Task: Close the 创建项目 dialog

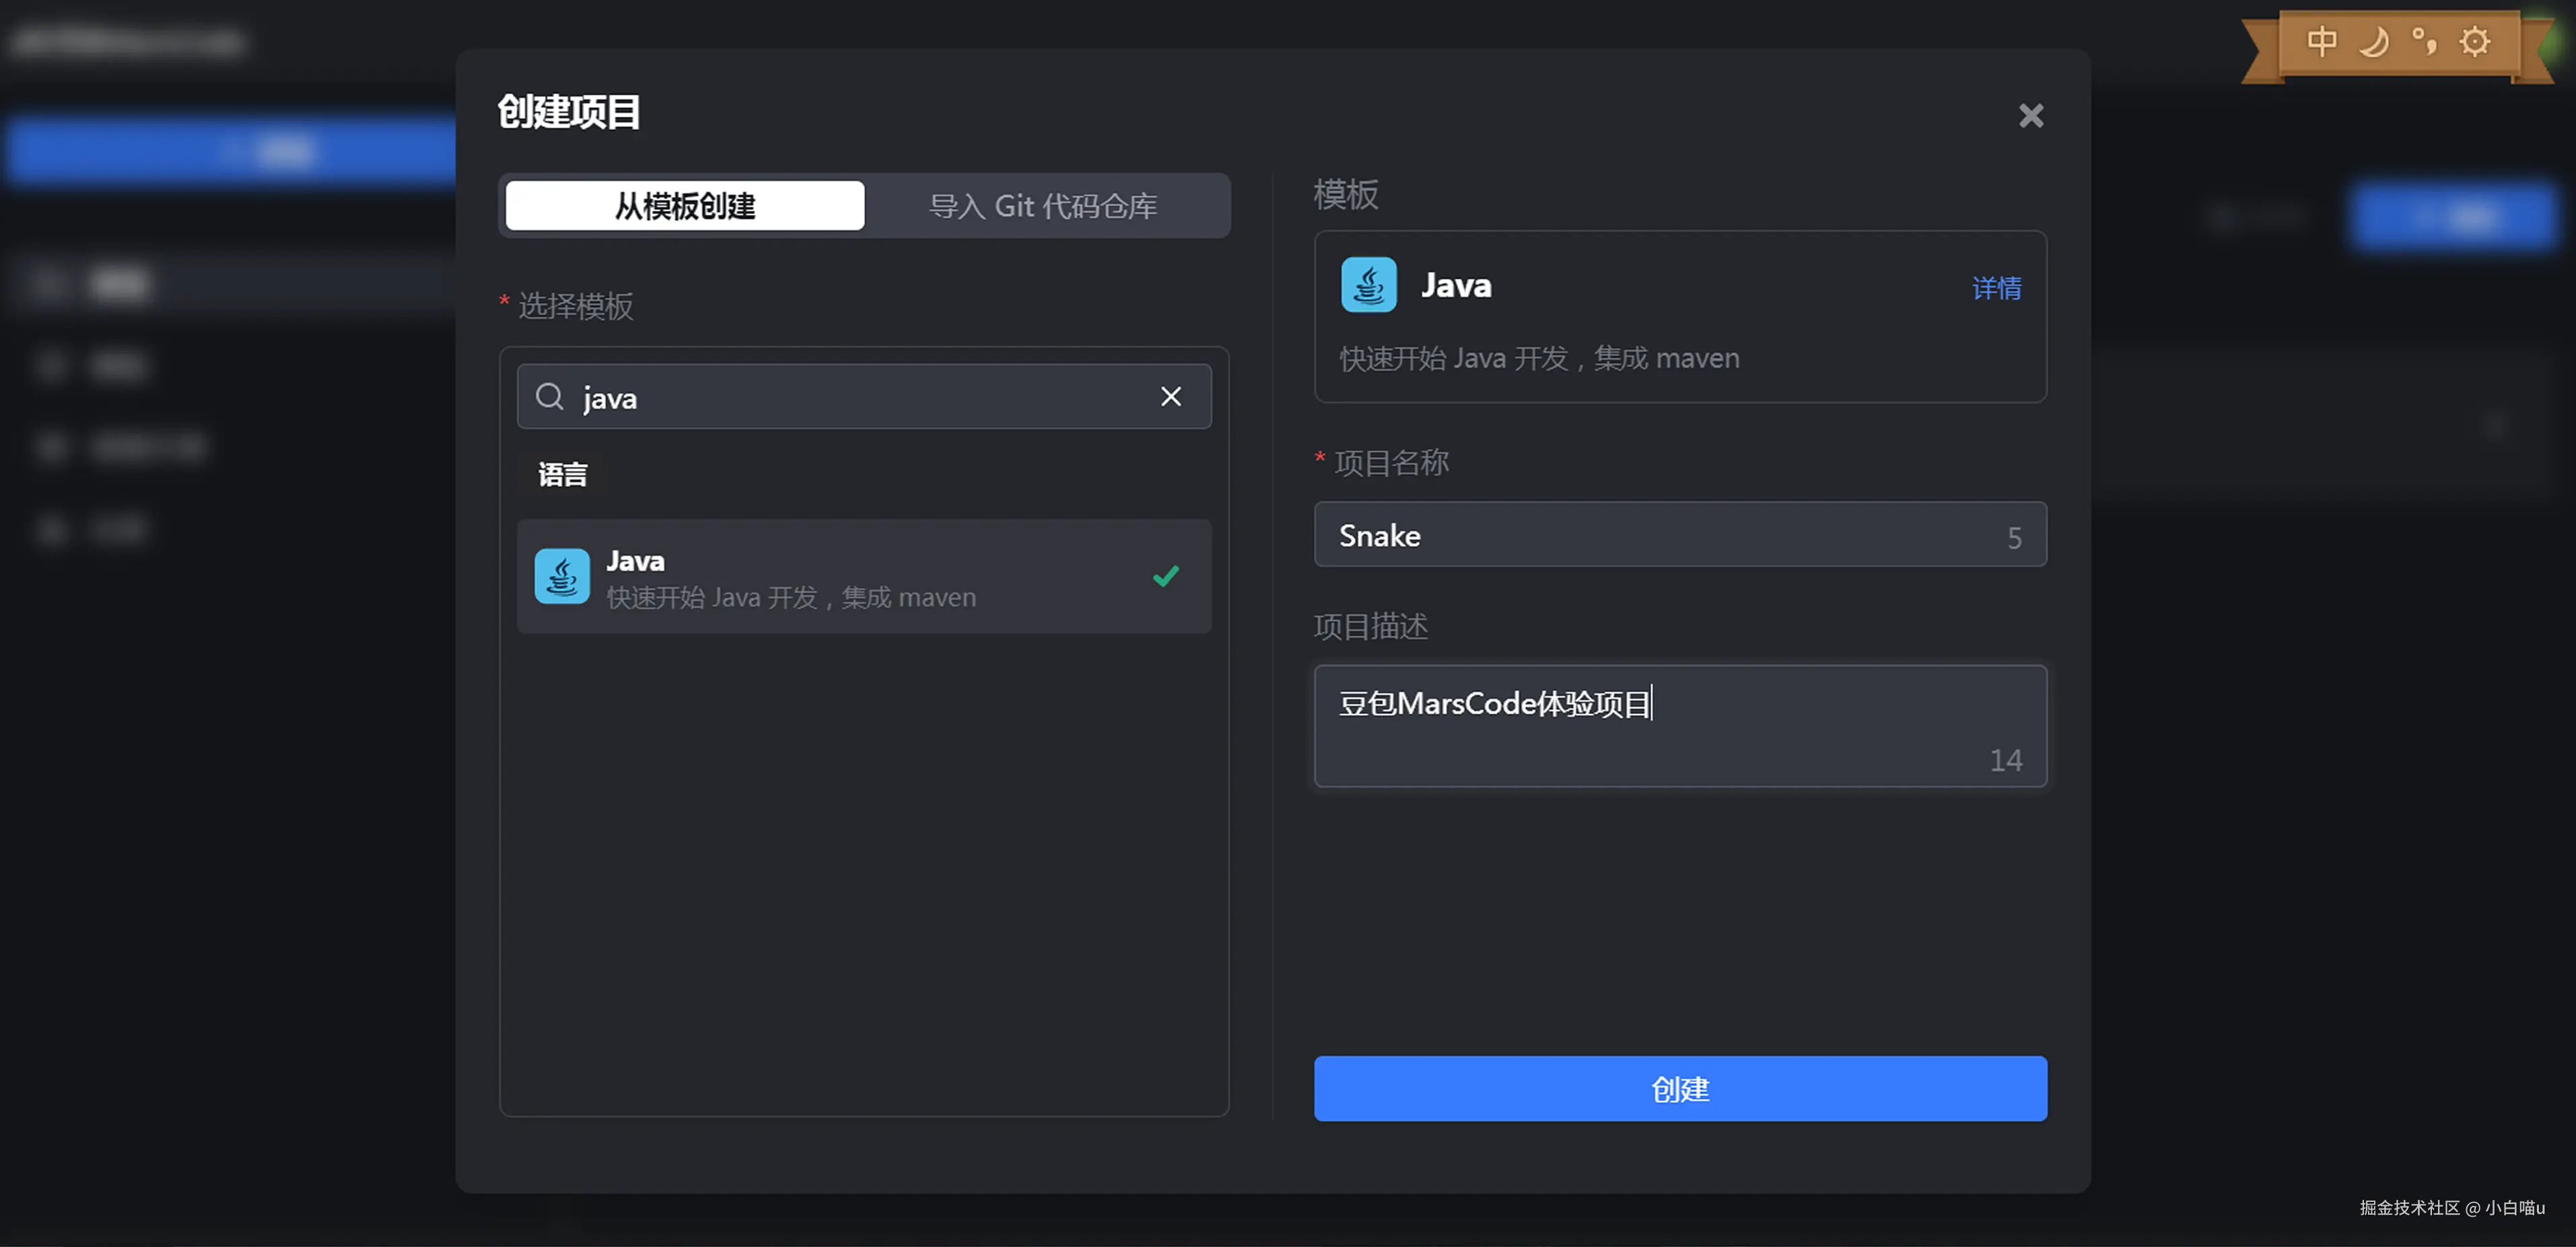Action: [2030, 116]
